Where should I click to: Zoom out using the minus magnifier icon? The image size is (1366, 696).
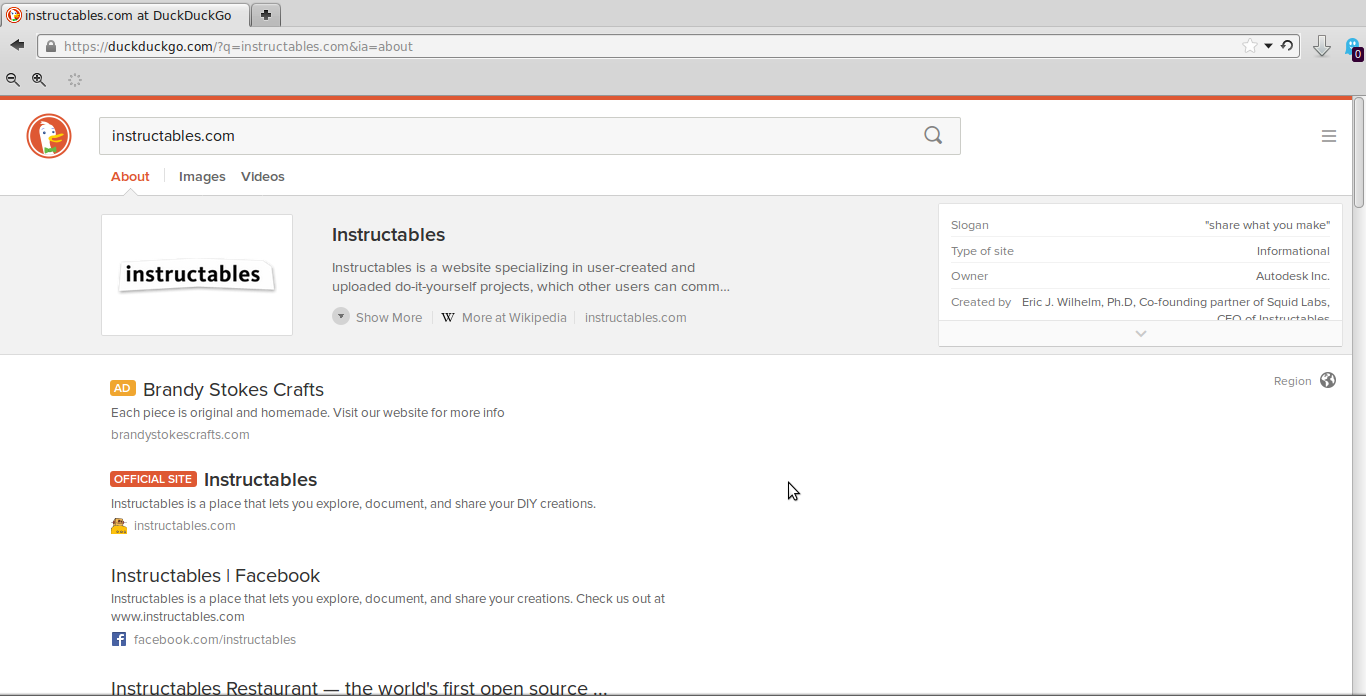(13, 79)
